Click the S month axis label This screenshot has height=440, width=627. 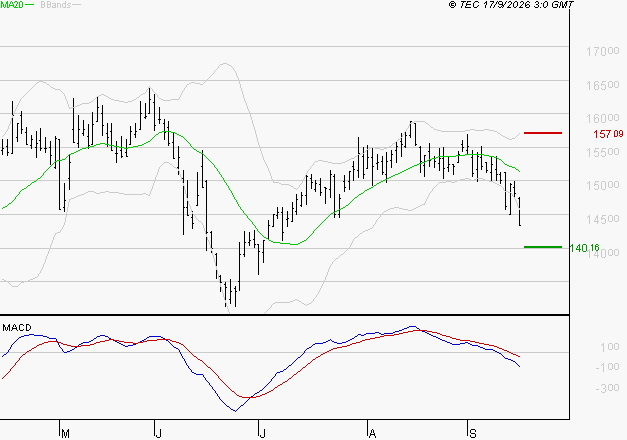coord(473,434)
